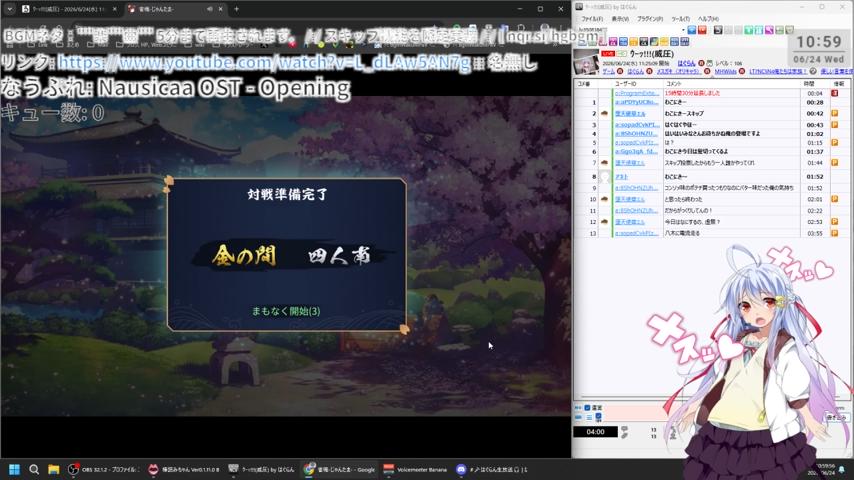Screen dimensions: 854x480
Task: Open the ツール menu
Action: point(681,19)
